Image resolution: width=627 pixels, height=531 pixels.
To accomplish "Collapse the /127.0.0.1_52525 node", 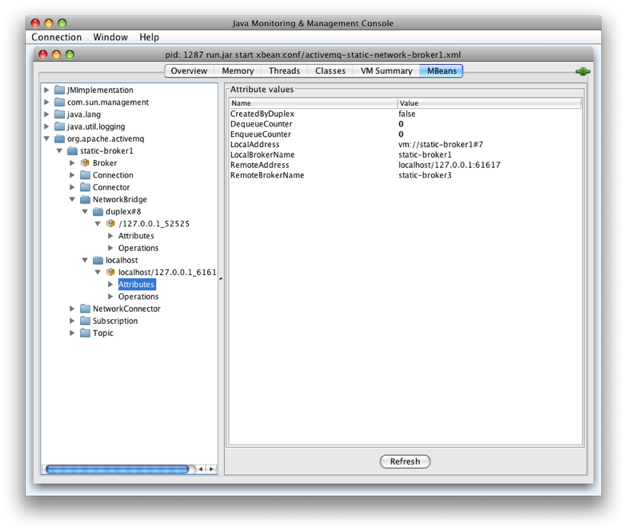I will click(98, 224).
